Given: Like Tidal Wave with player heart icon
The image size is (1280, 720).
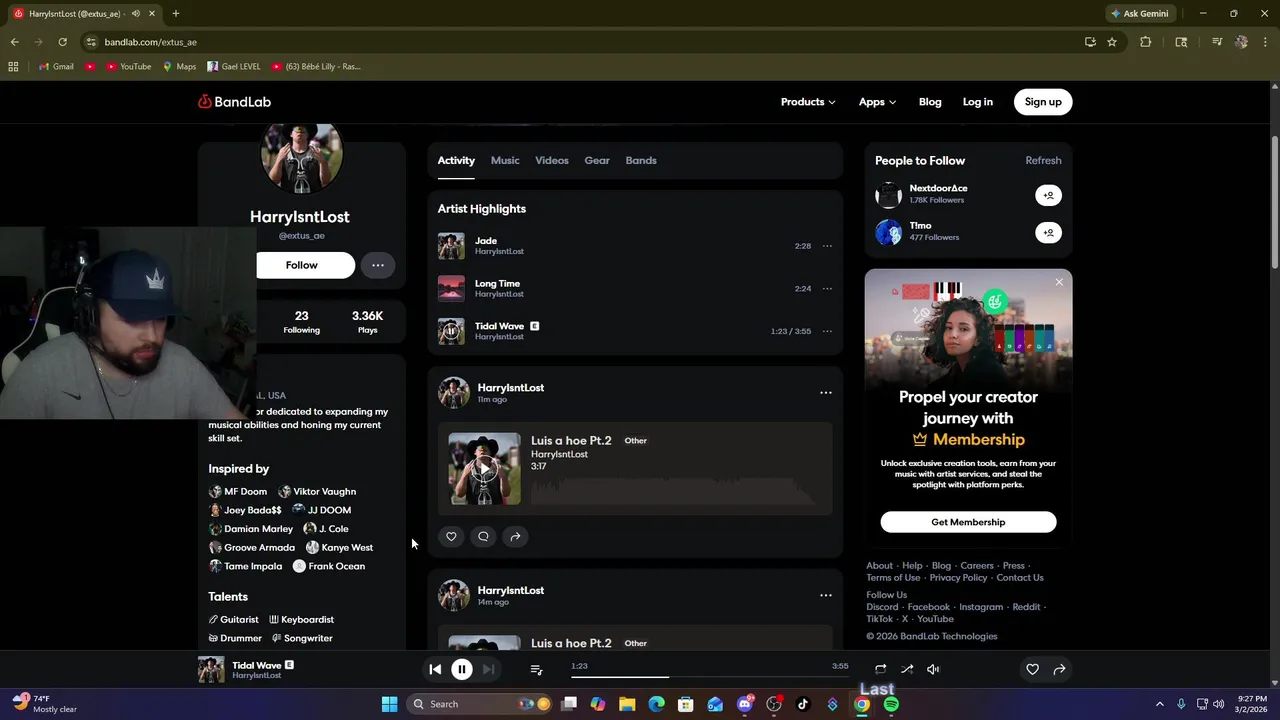Looking at the screenshot, I should tap(1032, 669).
